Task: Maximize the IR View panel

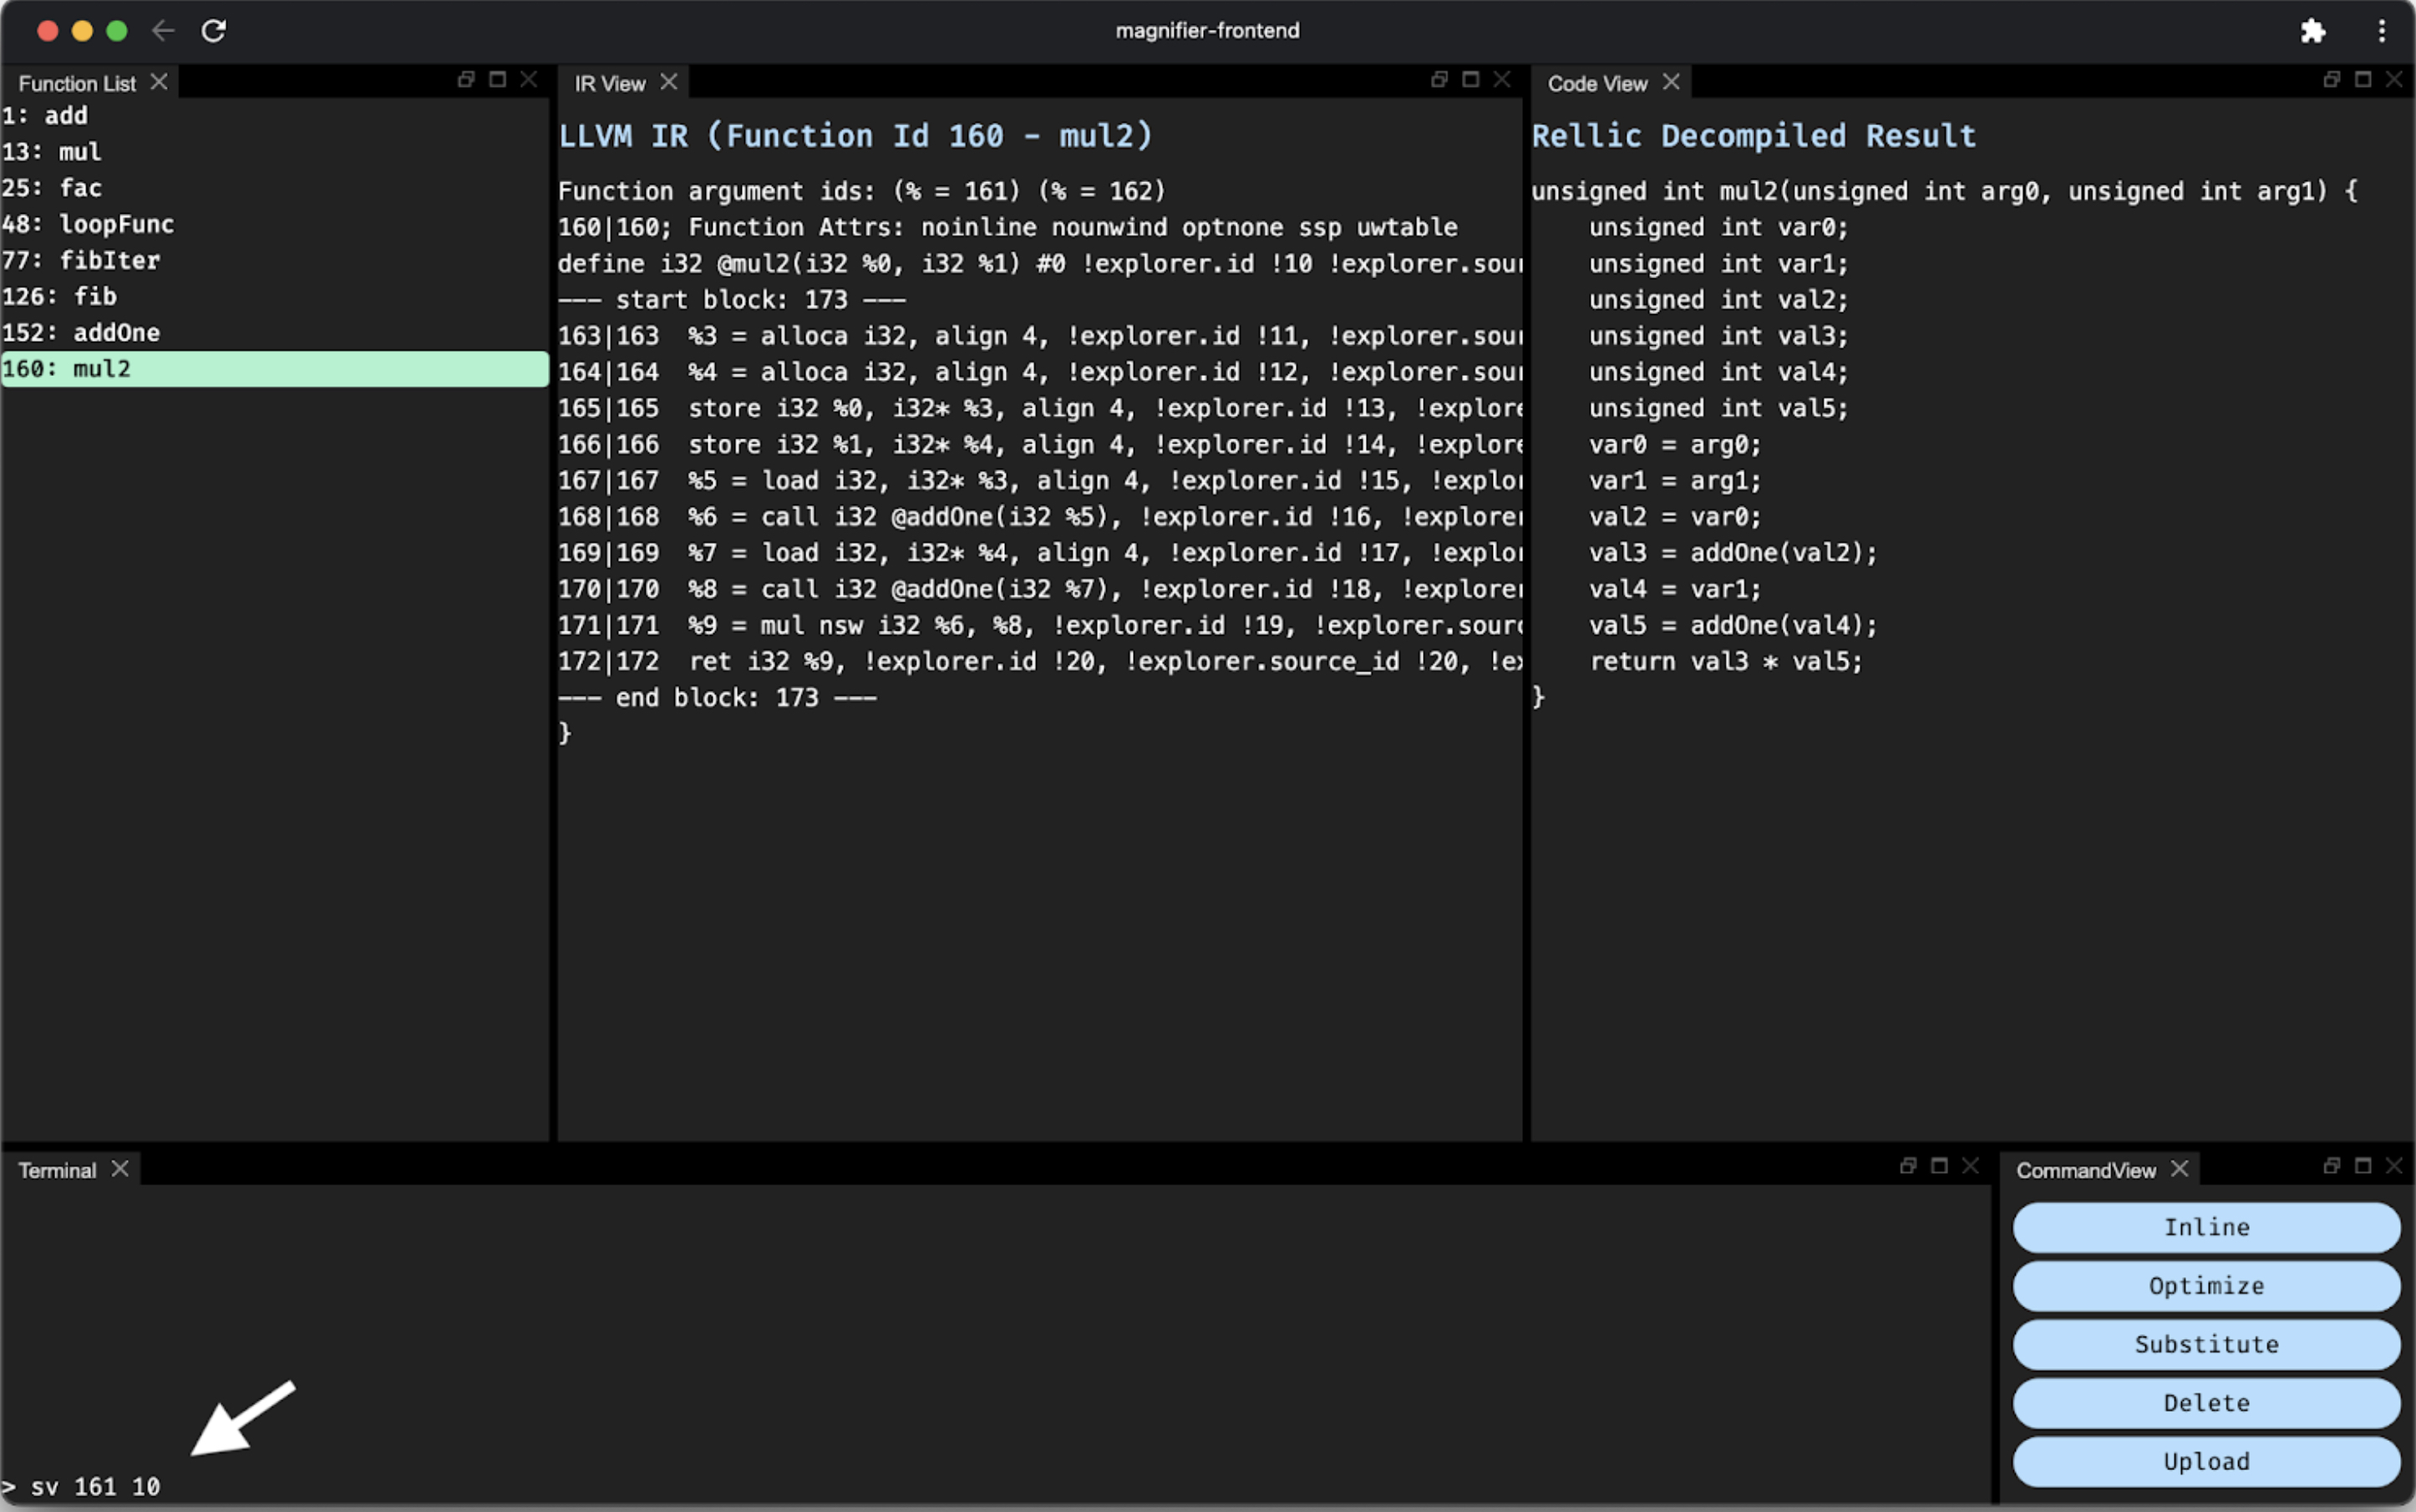Action: 1470,80
